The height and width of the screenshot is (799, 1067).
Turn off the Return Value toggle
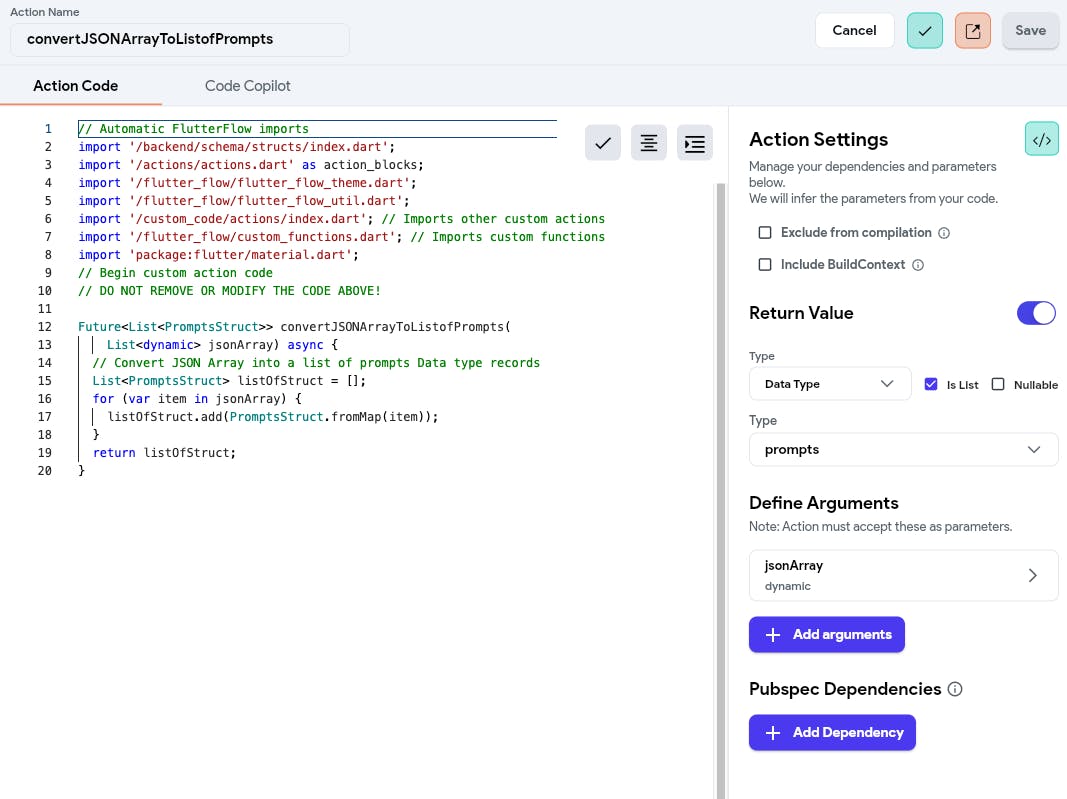[1036, 313]
